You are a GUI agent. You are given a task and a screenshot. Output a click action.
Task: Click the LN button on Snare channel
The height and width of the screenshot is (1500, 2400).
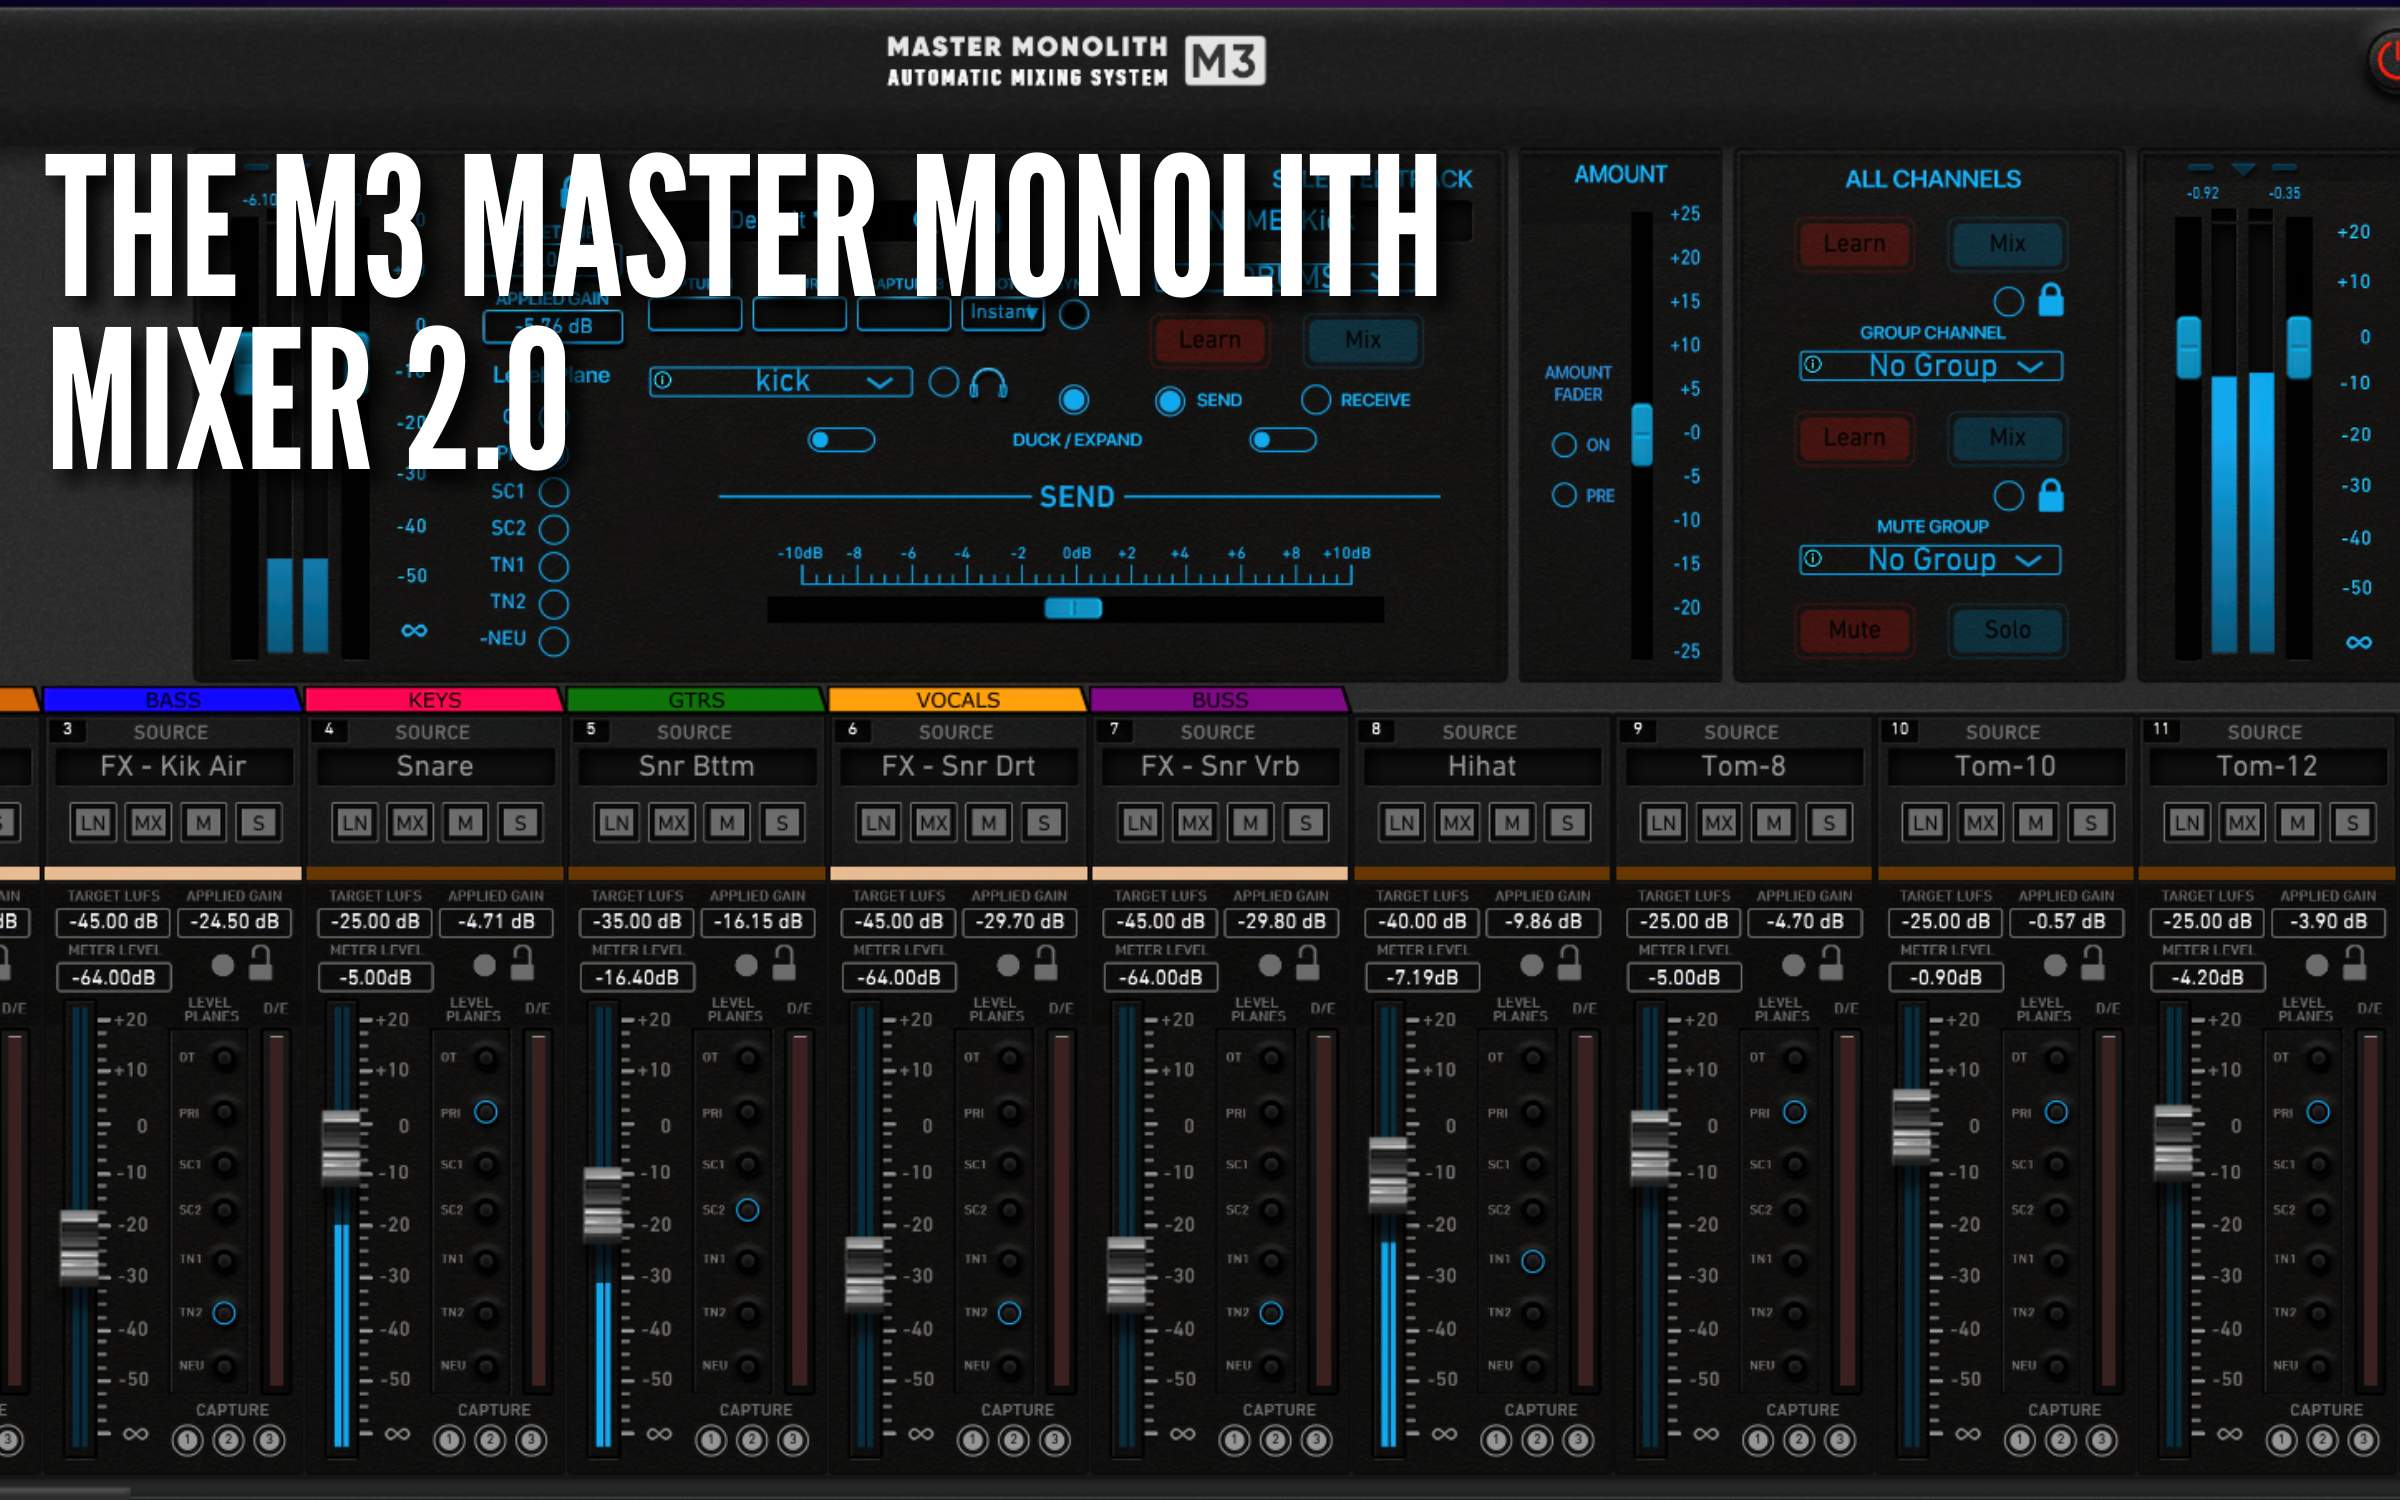coord(354,823)
